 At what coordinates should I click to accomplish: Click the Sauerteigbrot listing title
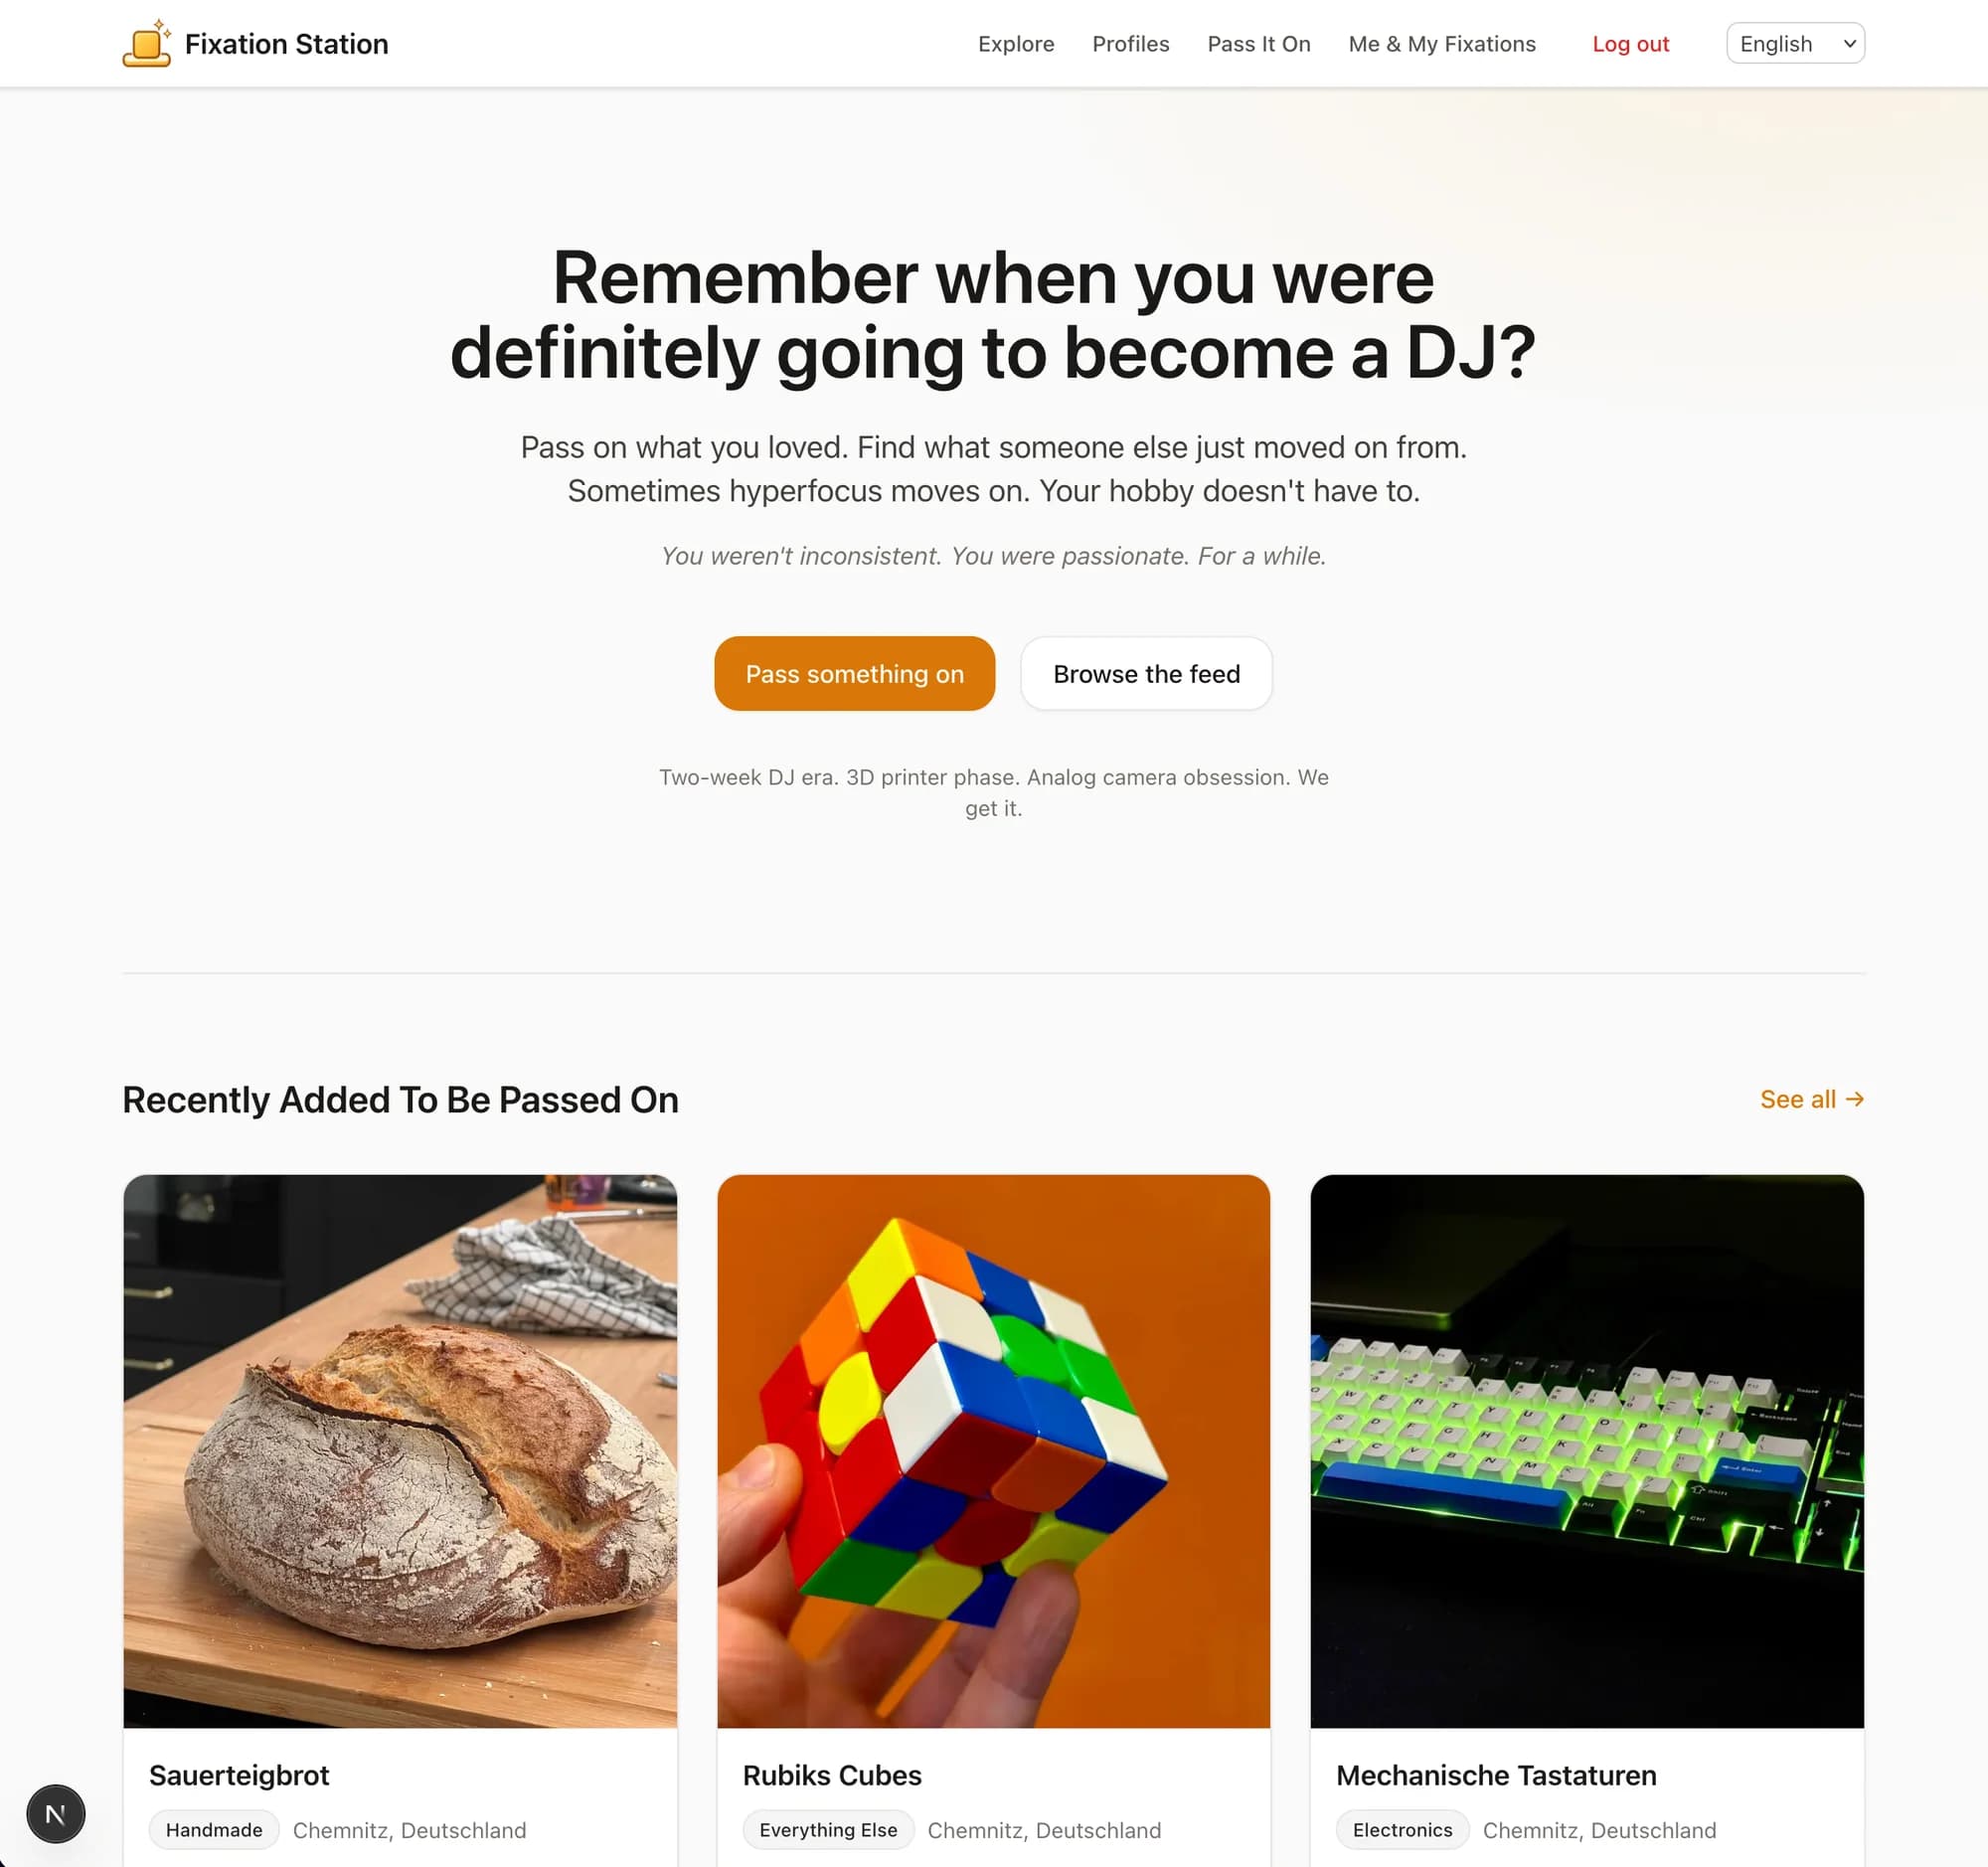coord(239,1775)
